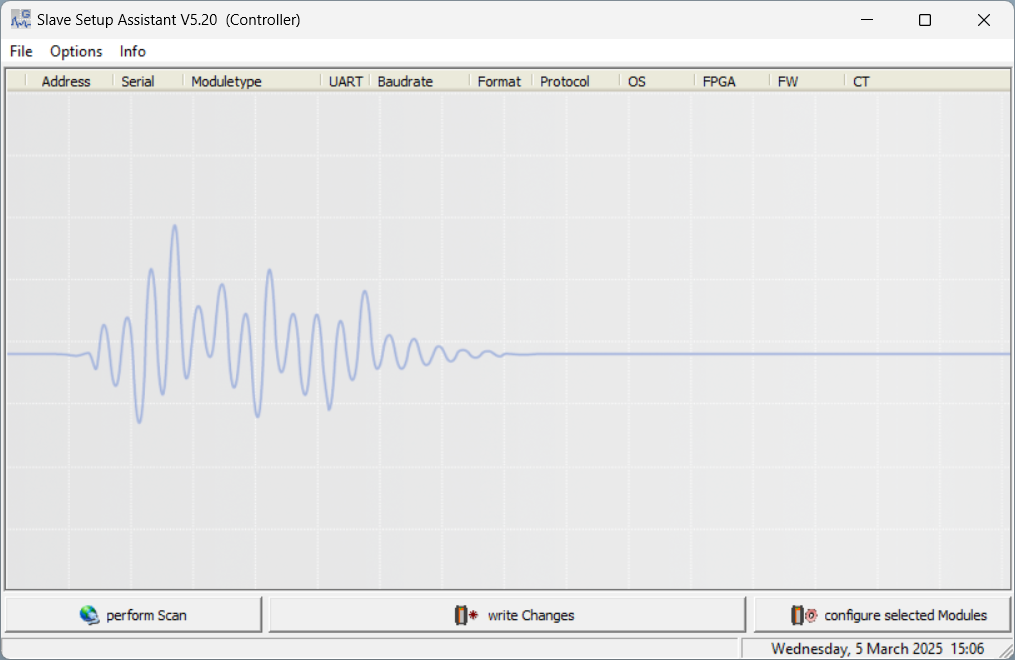Sort the list by Baudrate
Viewport: 1015px width, 660px height.
(403, 81)
